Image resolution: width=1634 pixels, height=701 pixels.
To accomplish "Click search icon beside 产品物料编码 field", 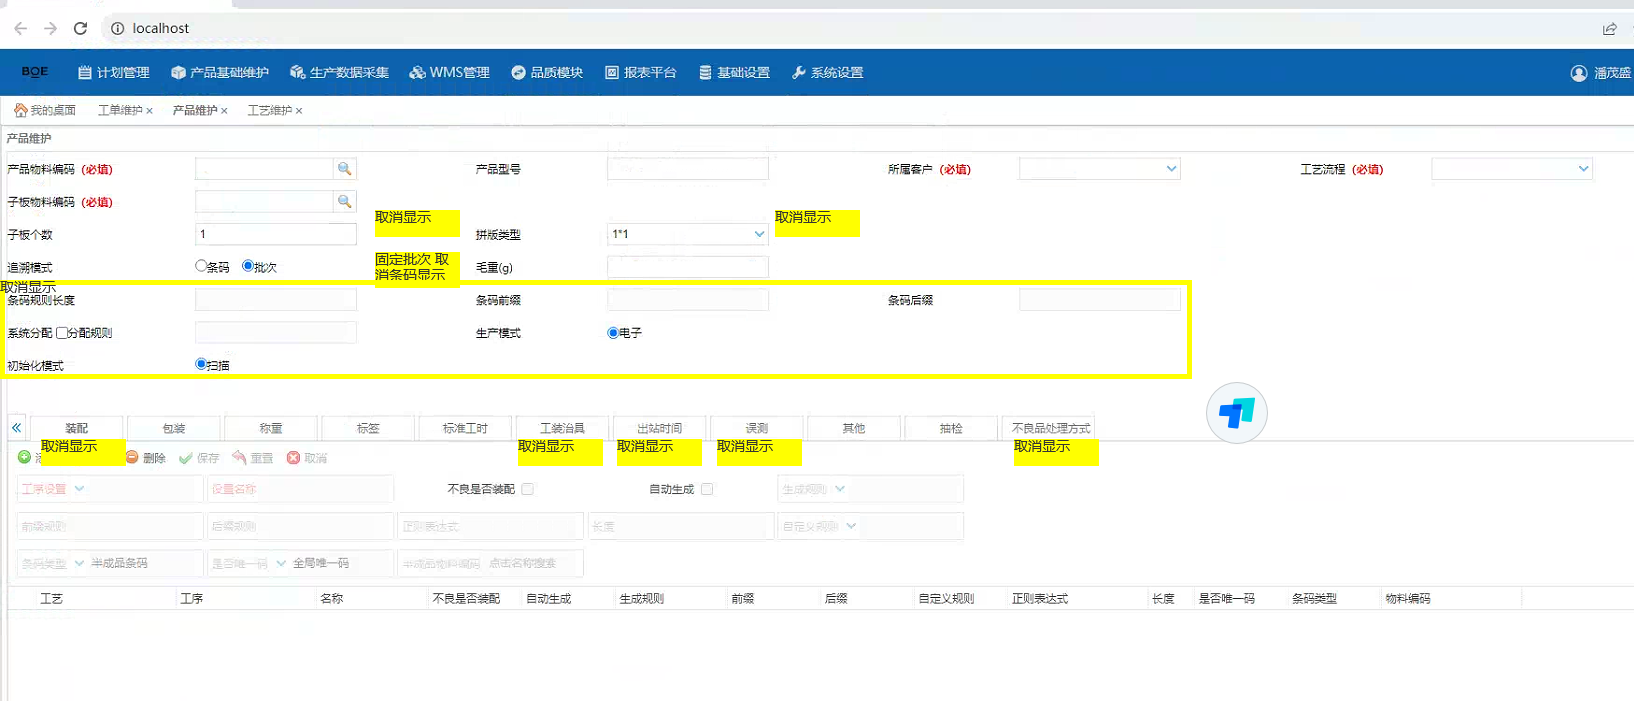I will pyautogui.click(x=344, y=169).
